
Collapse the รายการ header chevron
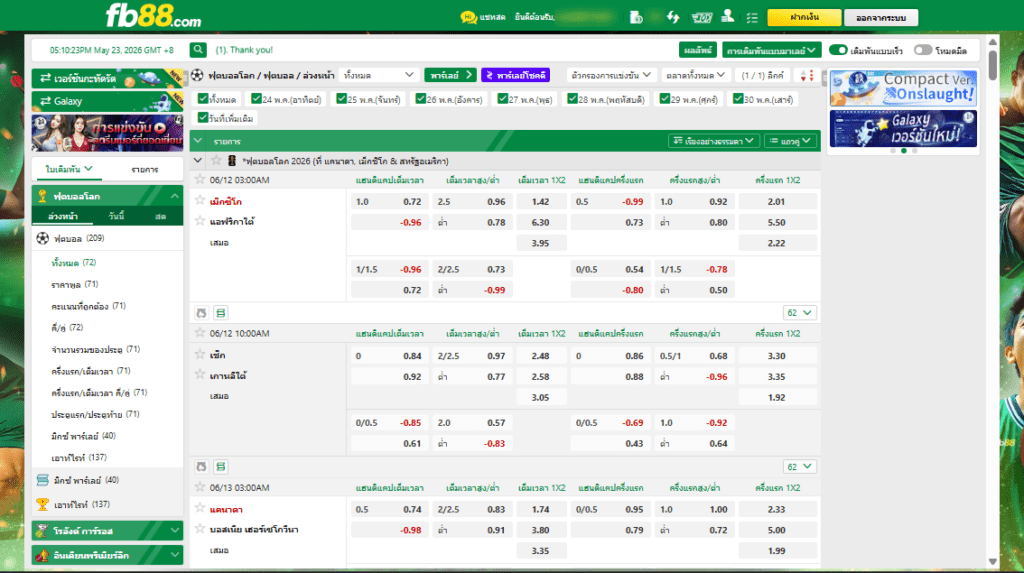pos(198,140)
